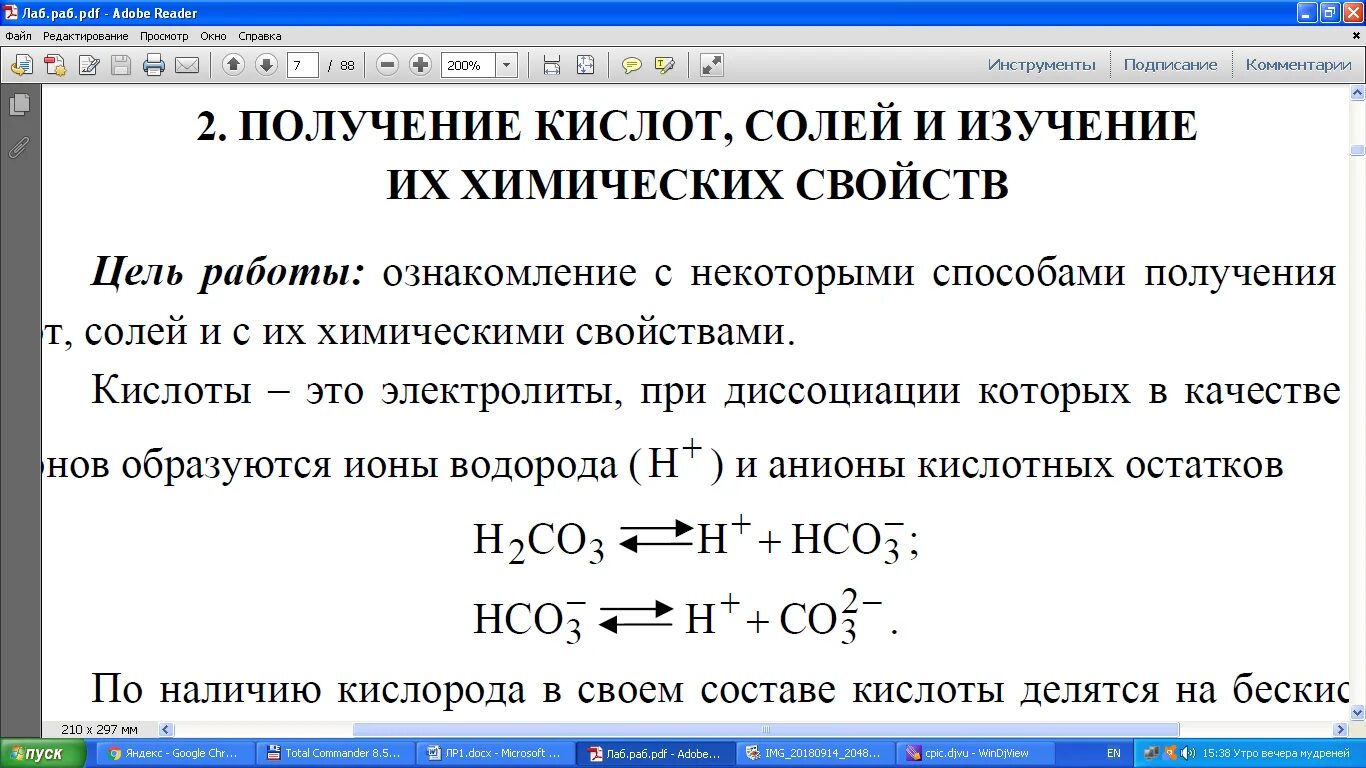Open the Файл menu
The width and height of the screenshot is (1366, 768).
click(18, 36)
